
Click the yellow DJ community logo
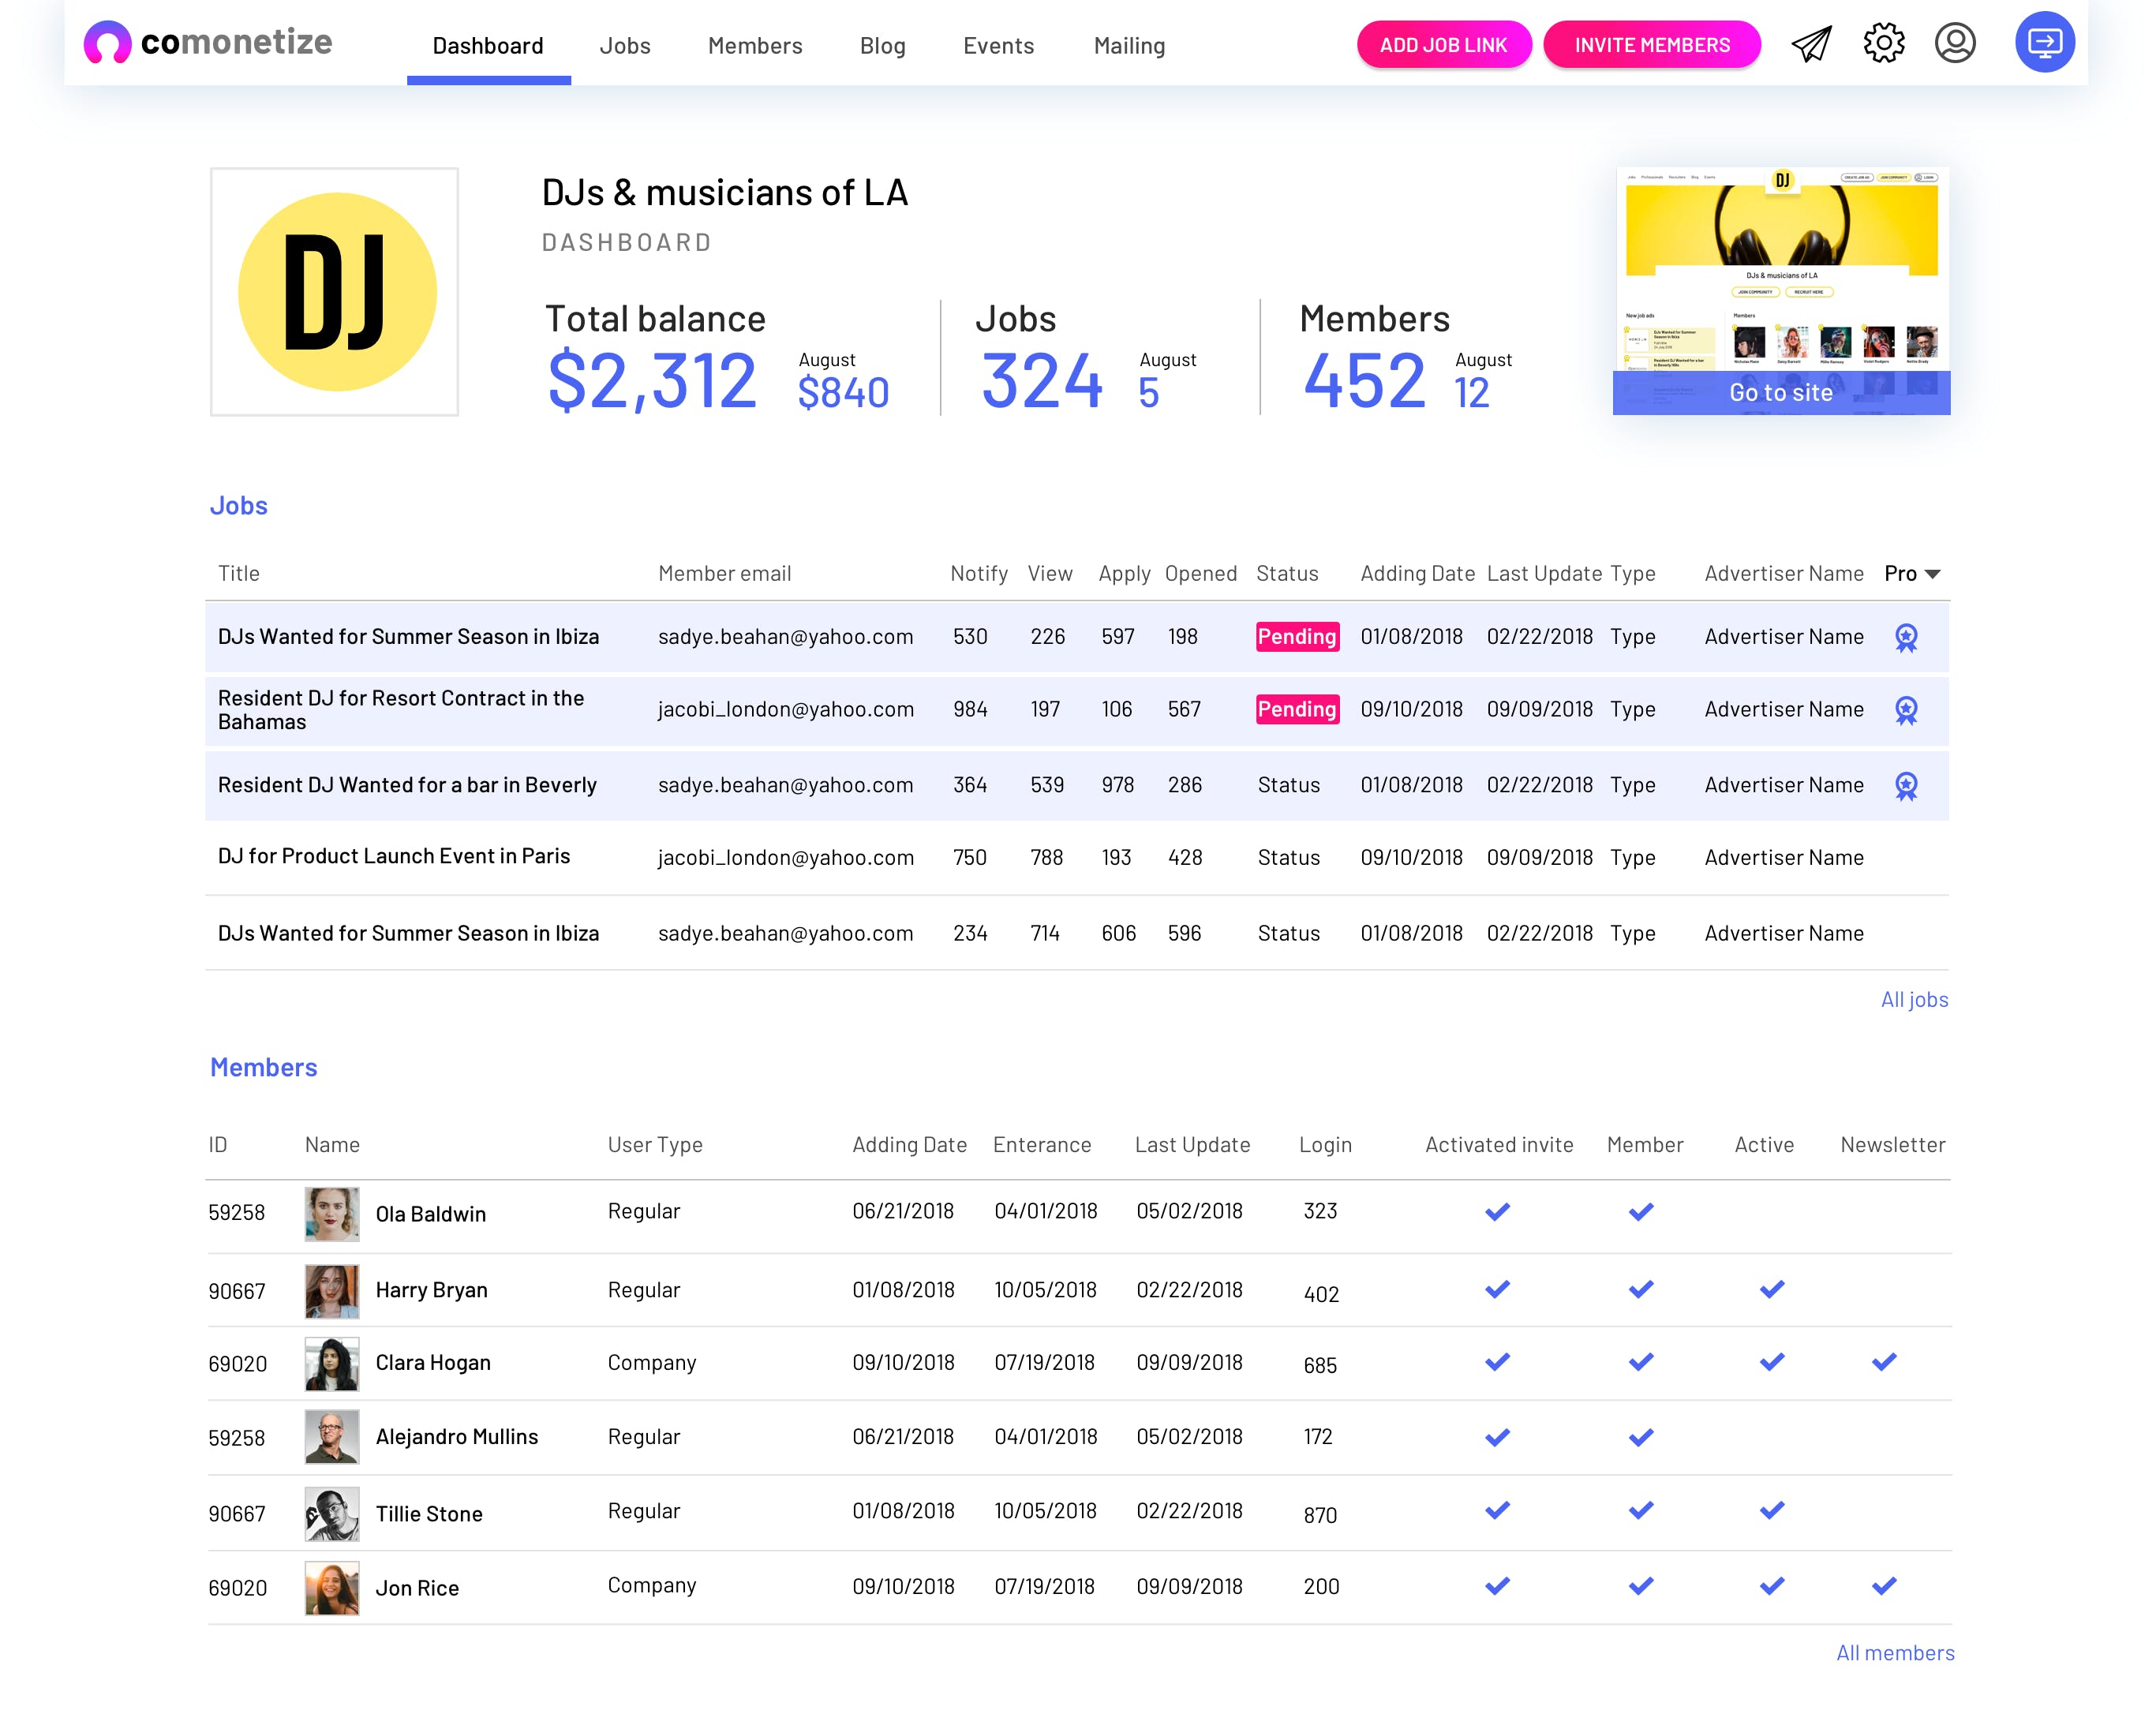point(336,292)
